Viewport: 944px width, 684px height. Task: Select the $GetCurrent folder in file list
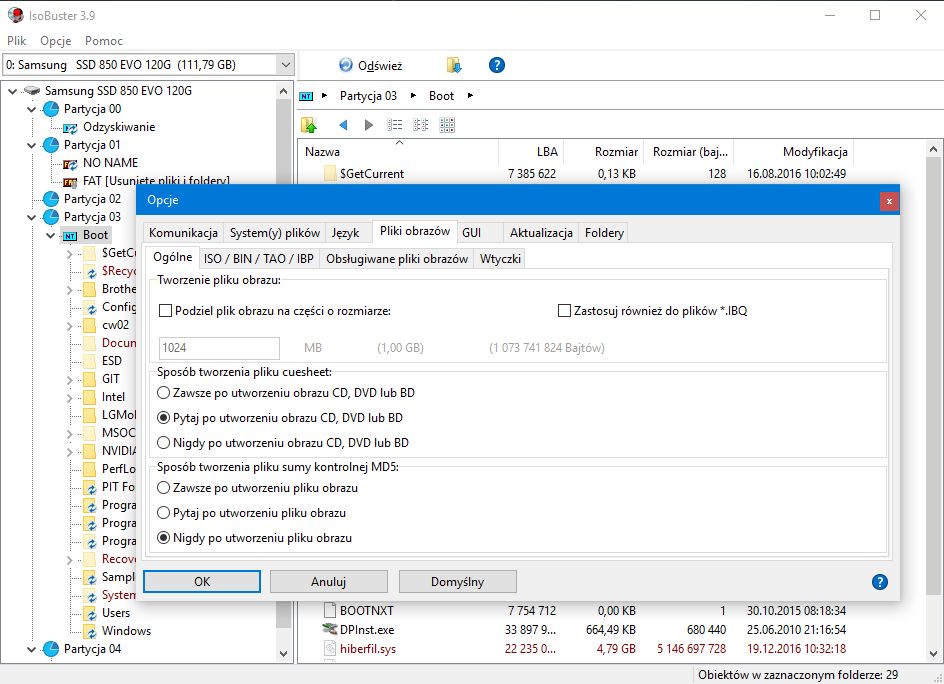371,174
